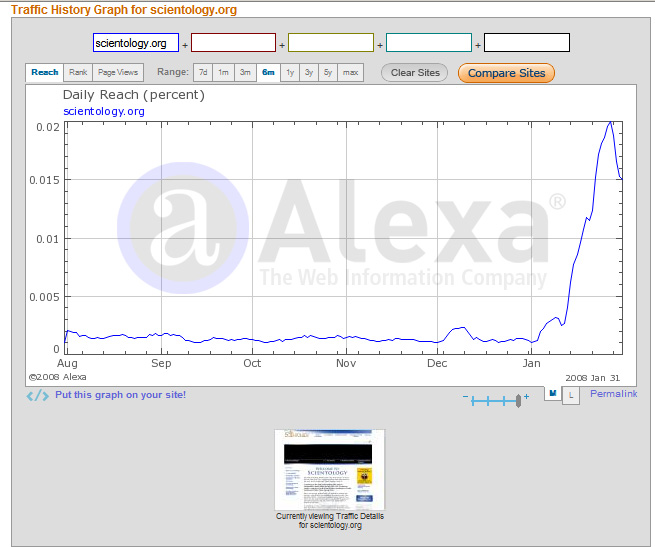Click the 'Daily Reach (percent)' chart title

point(134,95)
